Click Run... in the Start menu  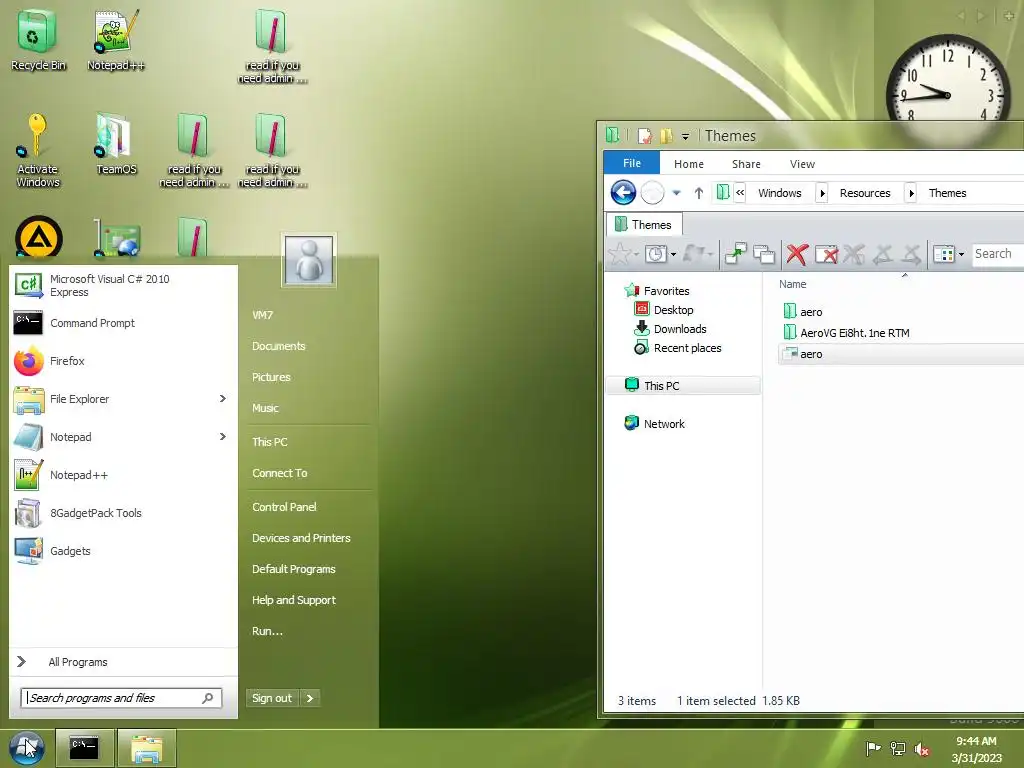(x=267, y=631)
